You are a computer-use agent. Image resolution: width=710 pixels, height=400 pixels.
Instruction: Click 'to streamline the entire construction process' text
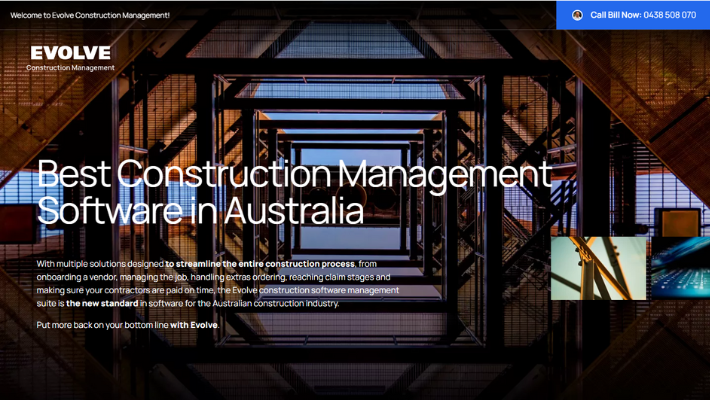[x=260, y=264]
